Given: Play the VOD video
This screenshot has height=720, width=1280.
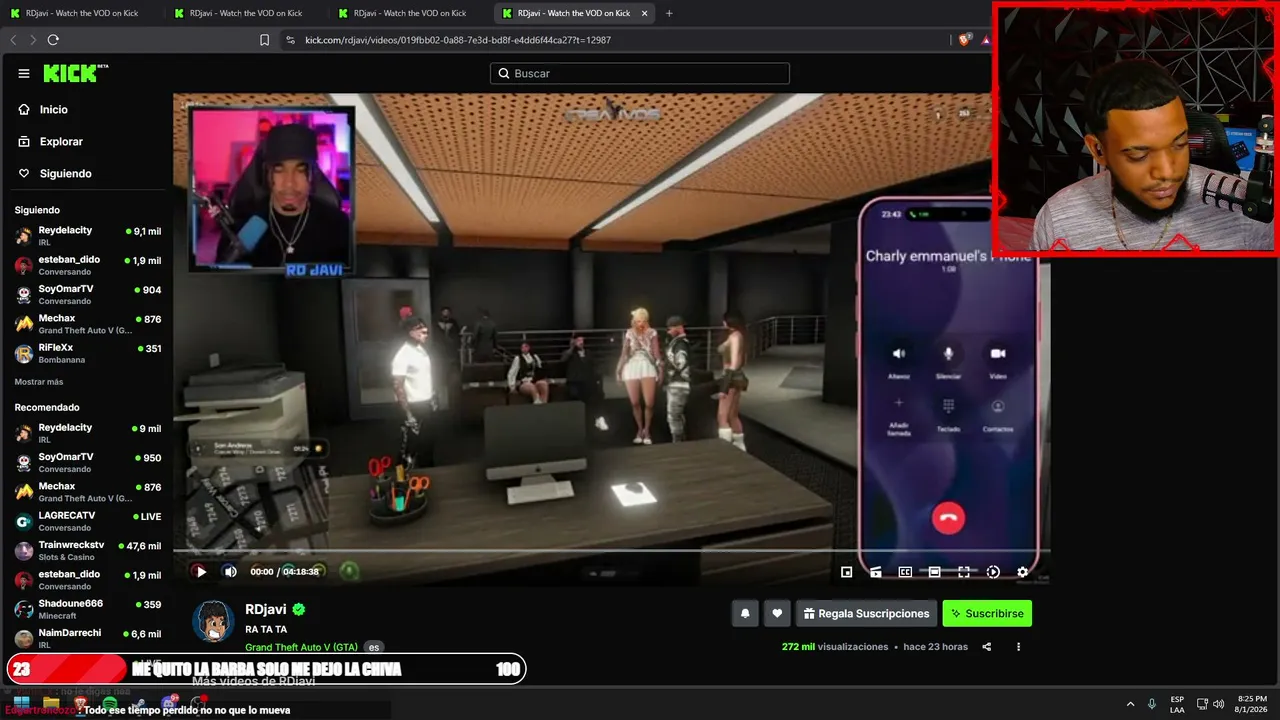Looking at the screenshot, I should point(200,572).
